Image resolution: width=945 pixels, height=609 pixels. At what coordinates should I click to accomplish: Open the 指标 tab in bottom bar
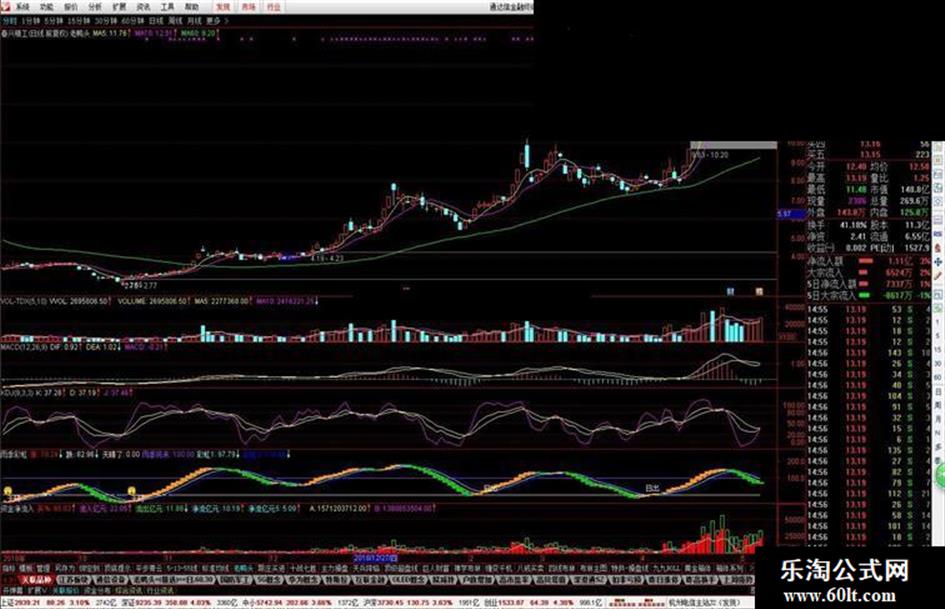7,568
